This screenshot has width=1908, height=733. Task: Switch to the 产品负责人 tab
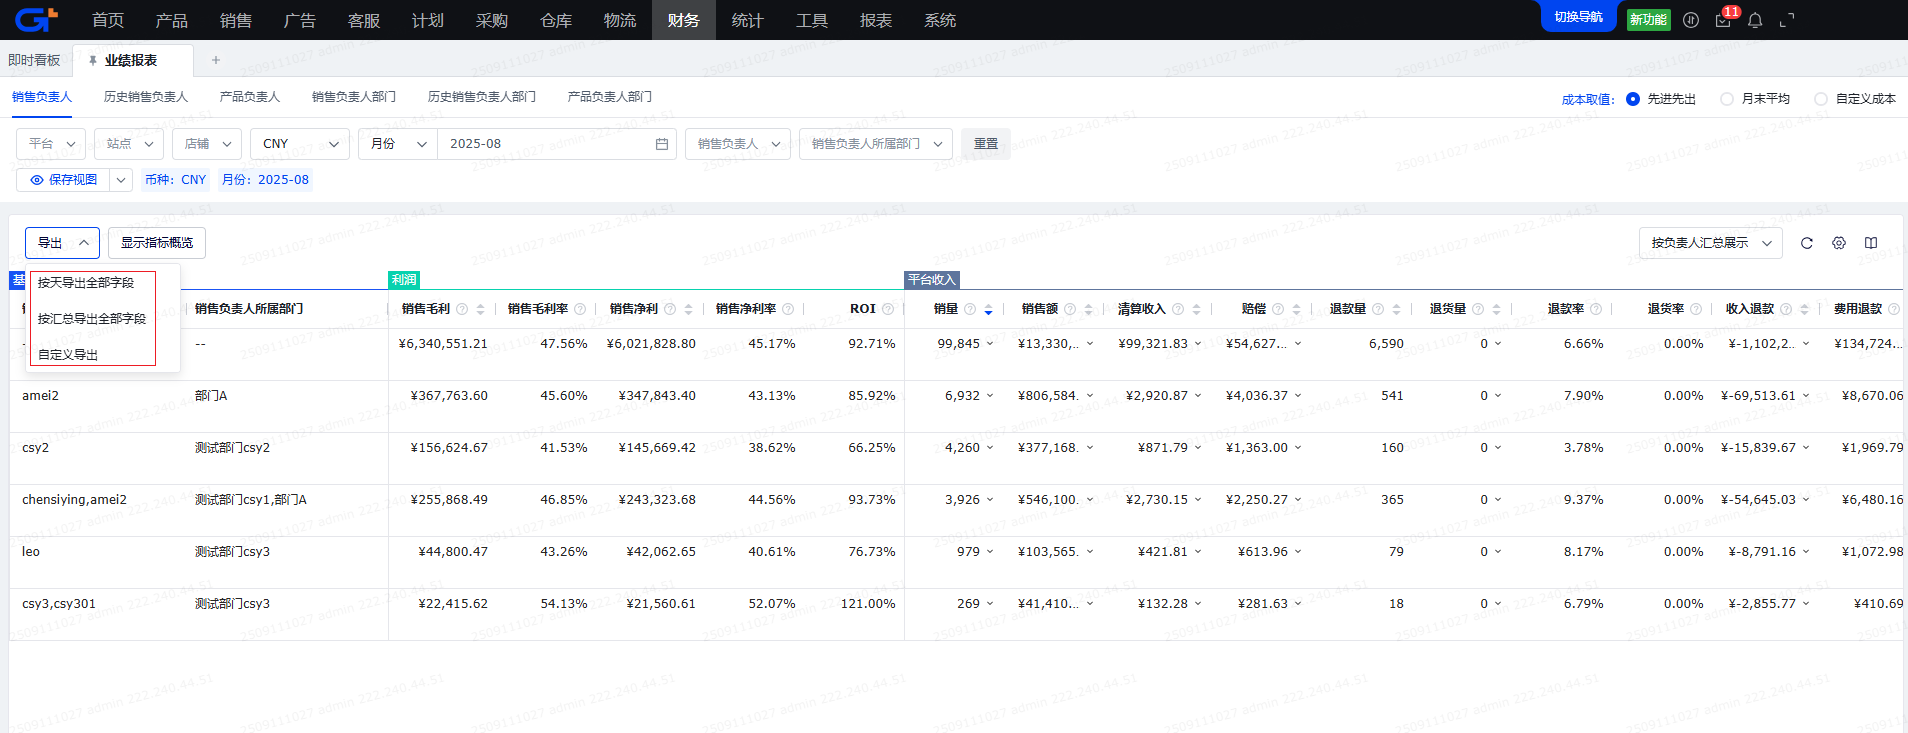pos(250,97)
